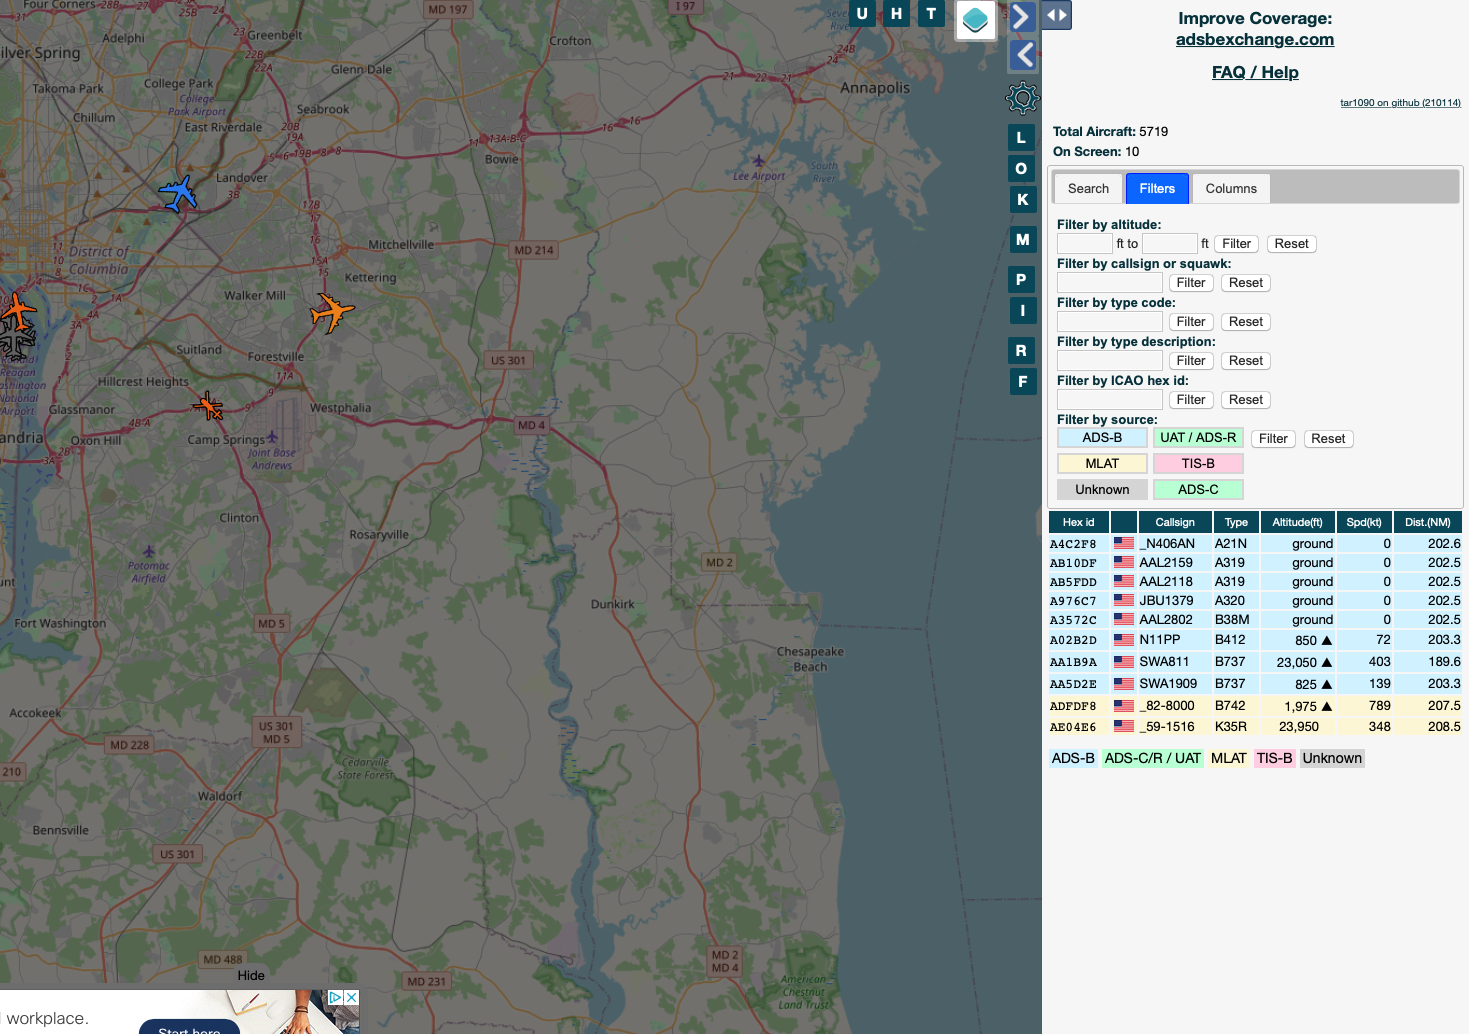The height and width of the screenshot is (1034, 1469).
Task: Reset the altitude filter
Action: tap(1291, 244)
